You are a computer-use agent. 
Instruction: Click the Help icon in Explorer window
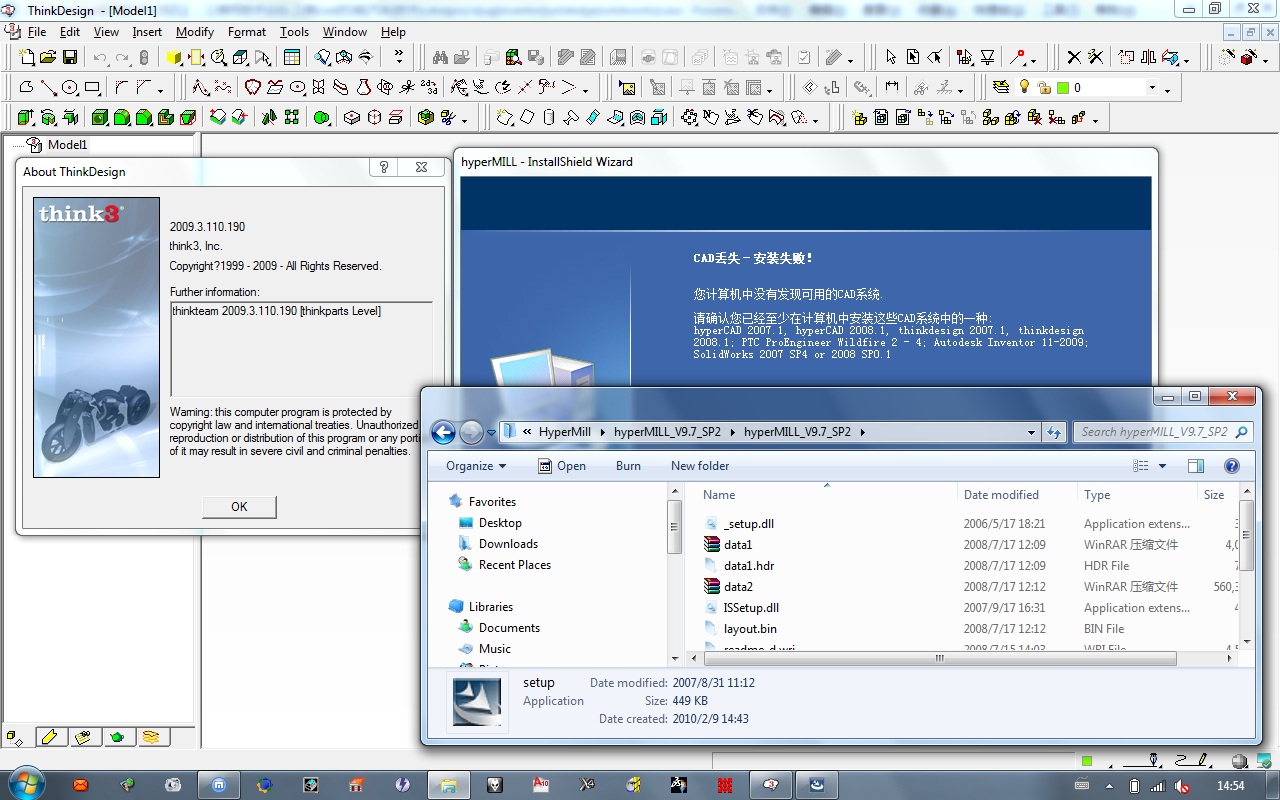coord(1232,466)
